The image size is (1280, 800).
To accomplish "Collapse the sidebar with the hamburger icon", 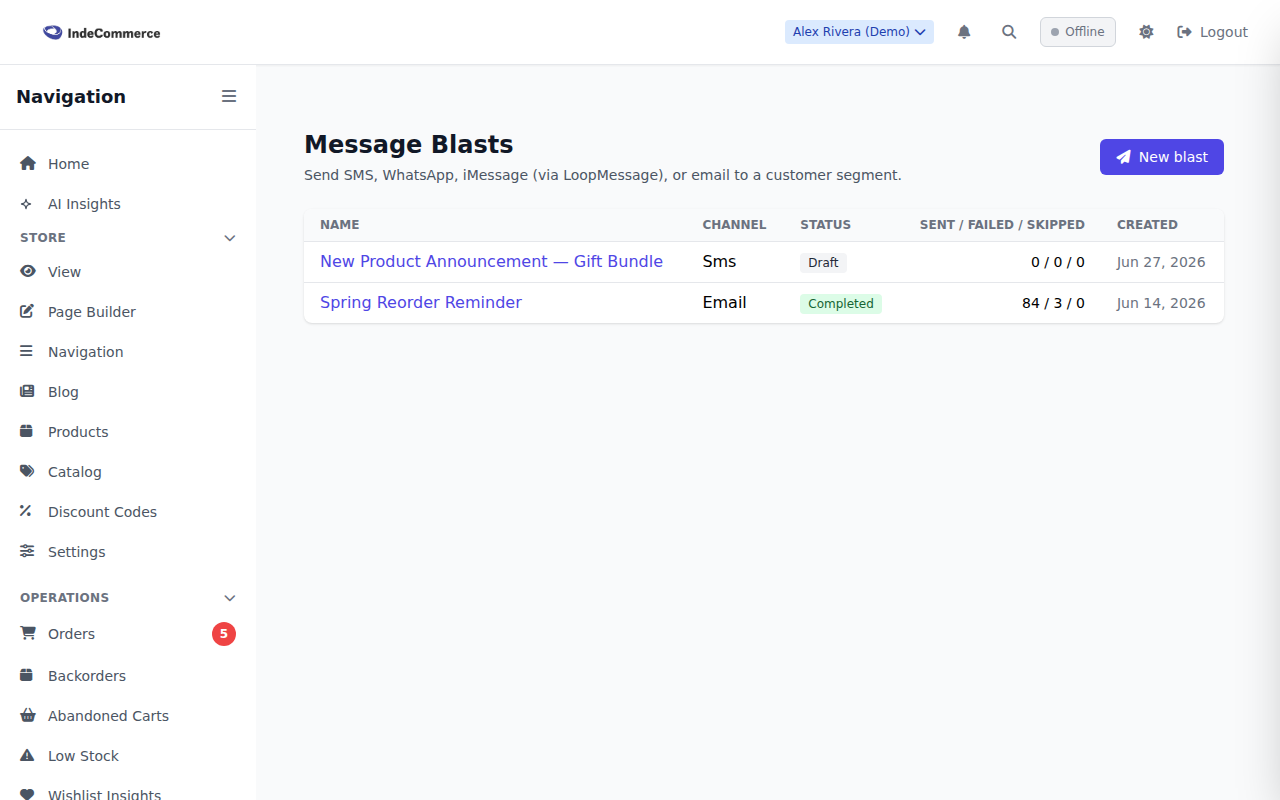I will click(229, 96).
